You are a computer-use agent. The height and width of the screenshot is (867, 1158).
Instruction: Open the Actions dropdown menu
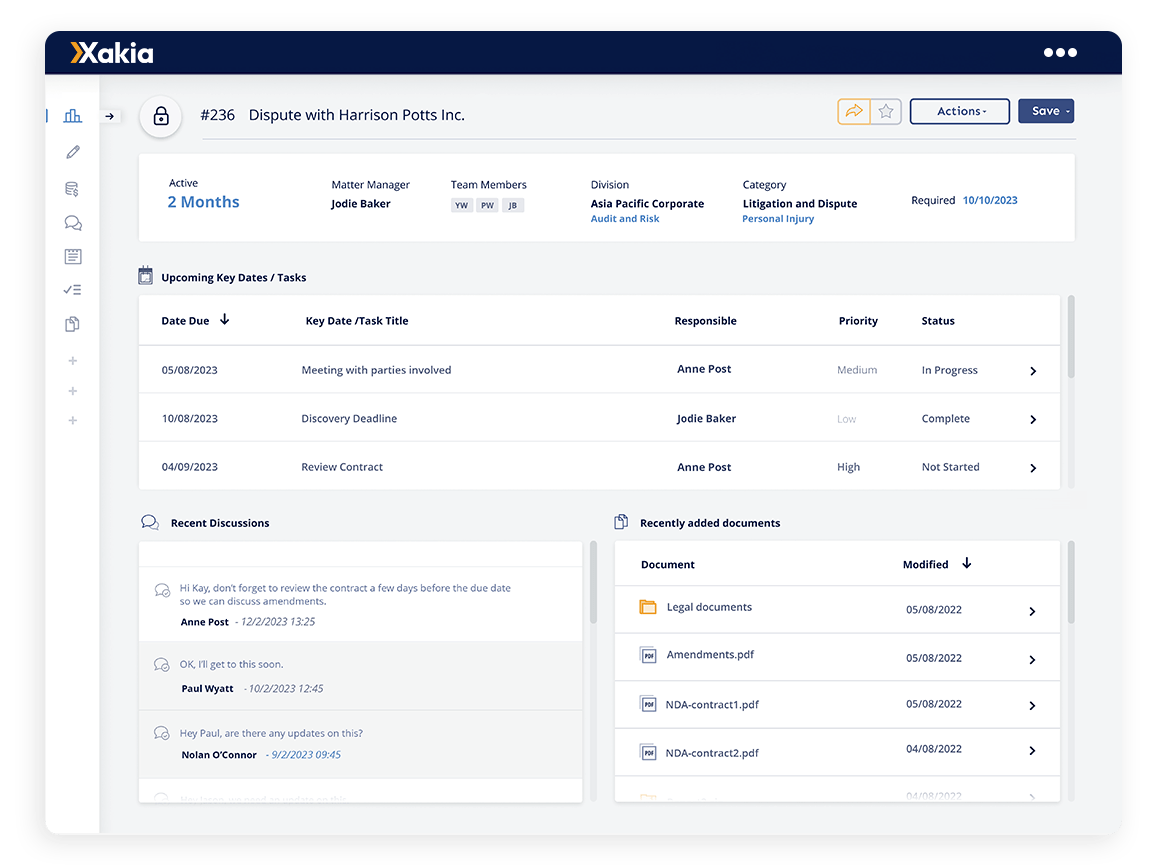pos(960,112)
